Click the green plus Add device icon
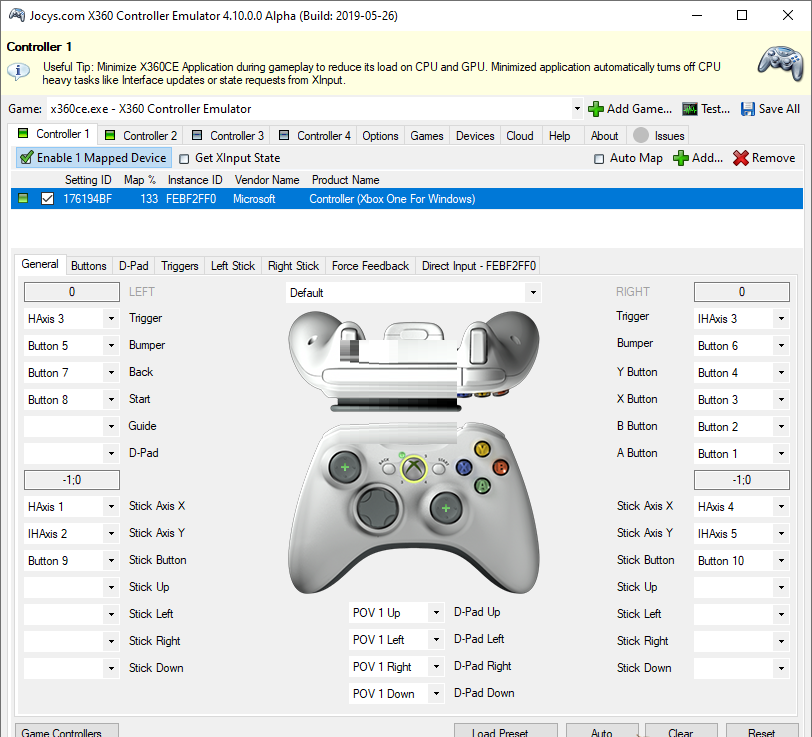This screenshot has height=737, width=812. coord(681,158)
